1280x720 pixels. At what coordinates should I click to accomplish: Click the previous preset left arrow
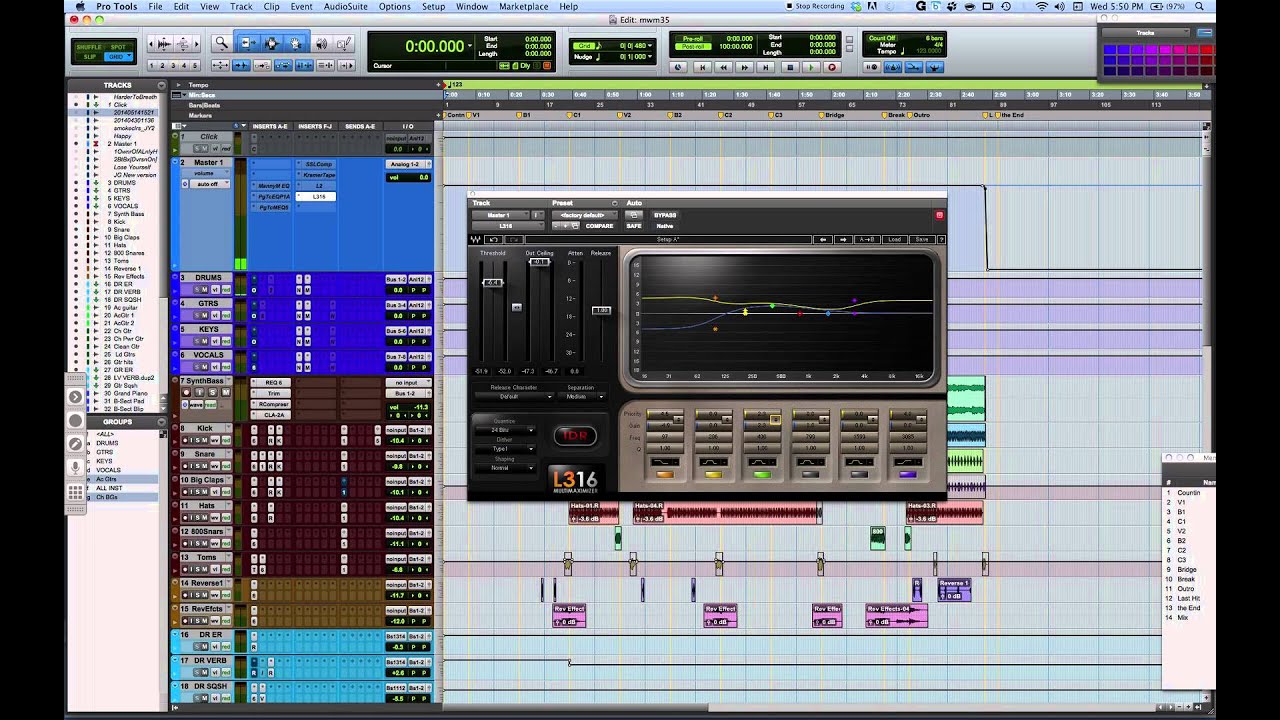click(x=824, y=239)
